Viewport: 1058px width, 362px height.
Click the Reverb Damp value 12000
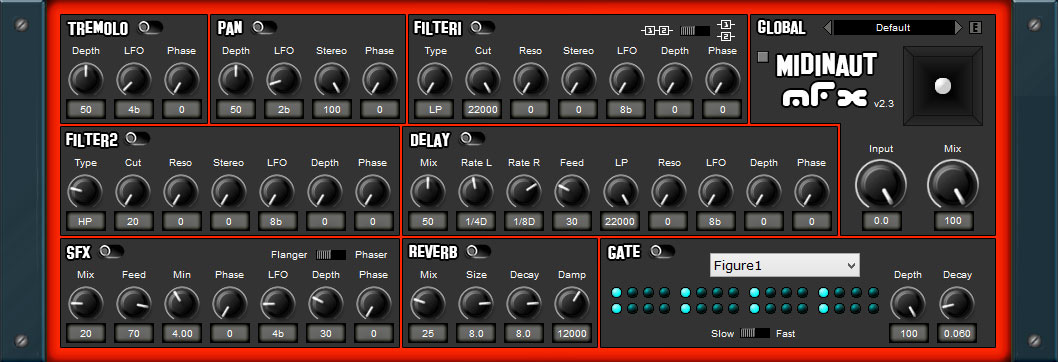click(572, 333)
